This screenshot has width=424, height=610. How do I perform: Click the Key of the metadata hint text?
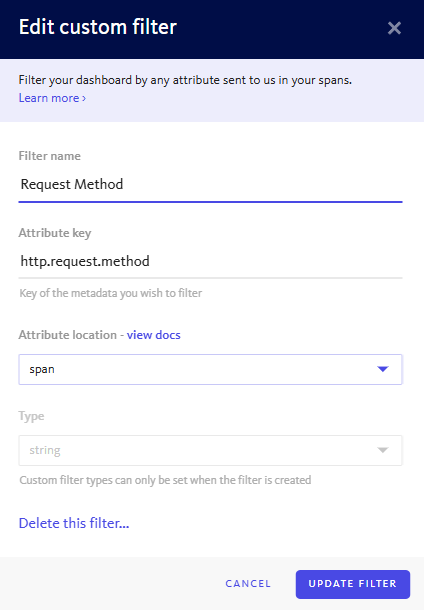point(111,293)
